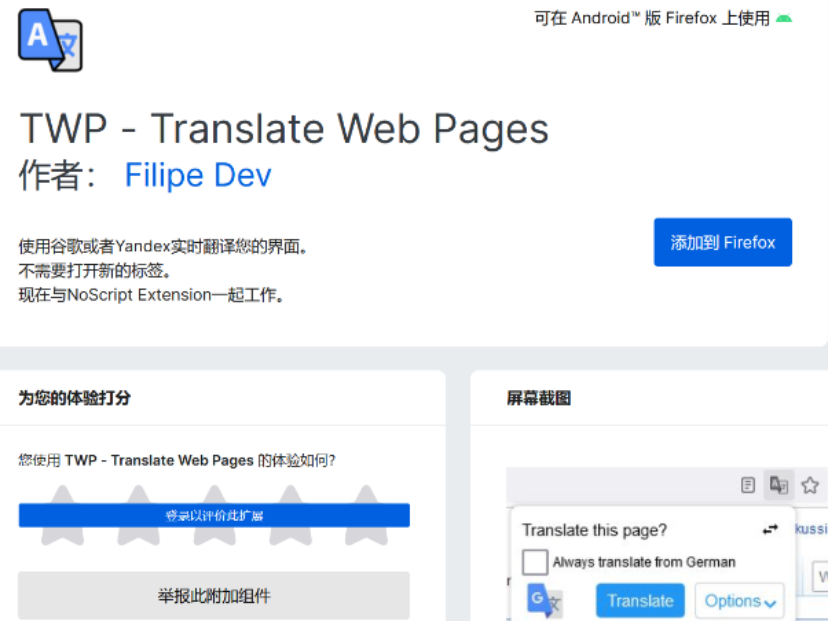The width and height of the screenshot is (828, 621).
Task: Click '可在 Android 版 Firefox 上使用' text
Action: pyautogui.click(x=652, y=18)
